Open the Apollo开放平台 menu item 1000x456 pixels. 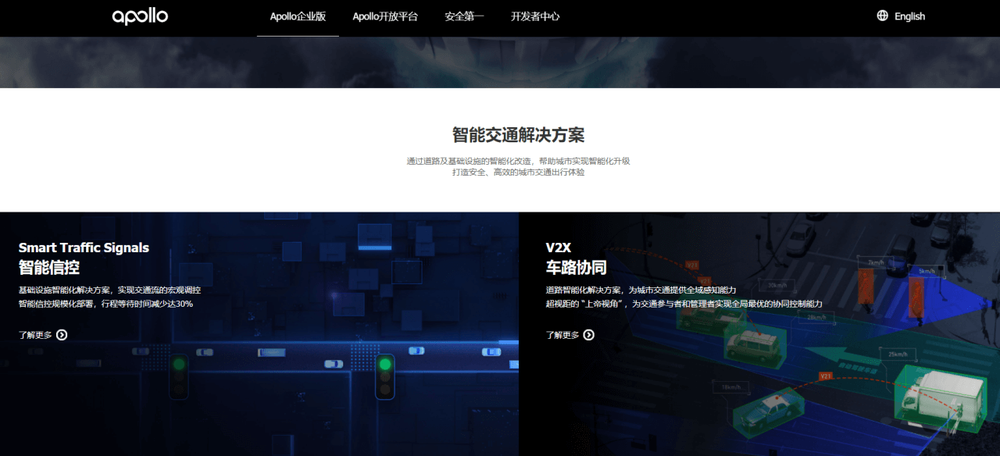(385, 17)
